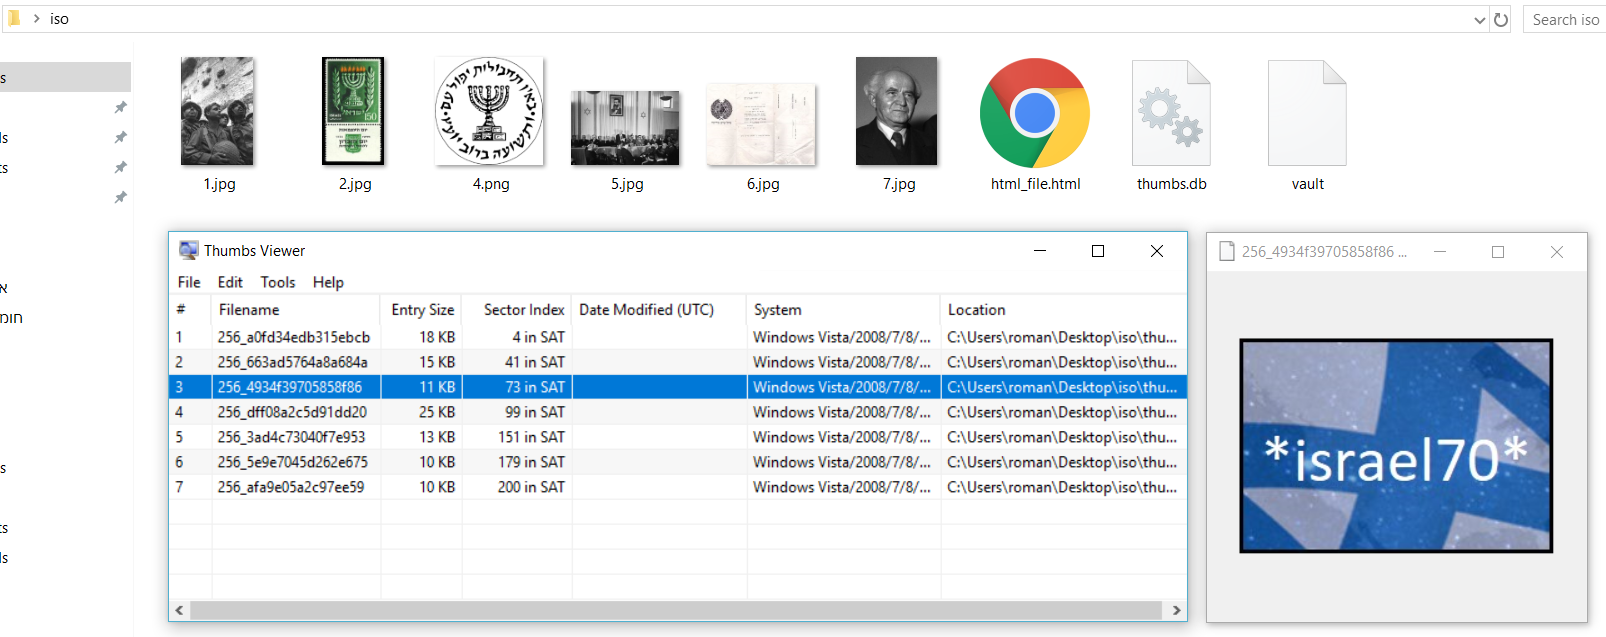Select the 7.jpg portrait thumbnail
Image resolution: width=1606 pixels, height=637 pixels.
click(x=897, y=111)
